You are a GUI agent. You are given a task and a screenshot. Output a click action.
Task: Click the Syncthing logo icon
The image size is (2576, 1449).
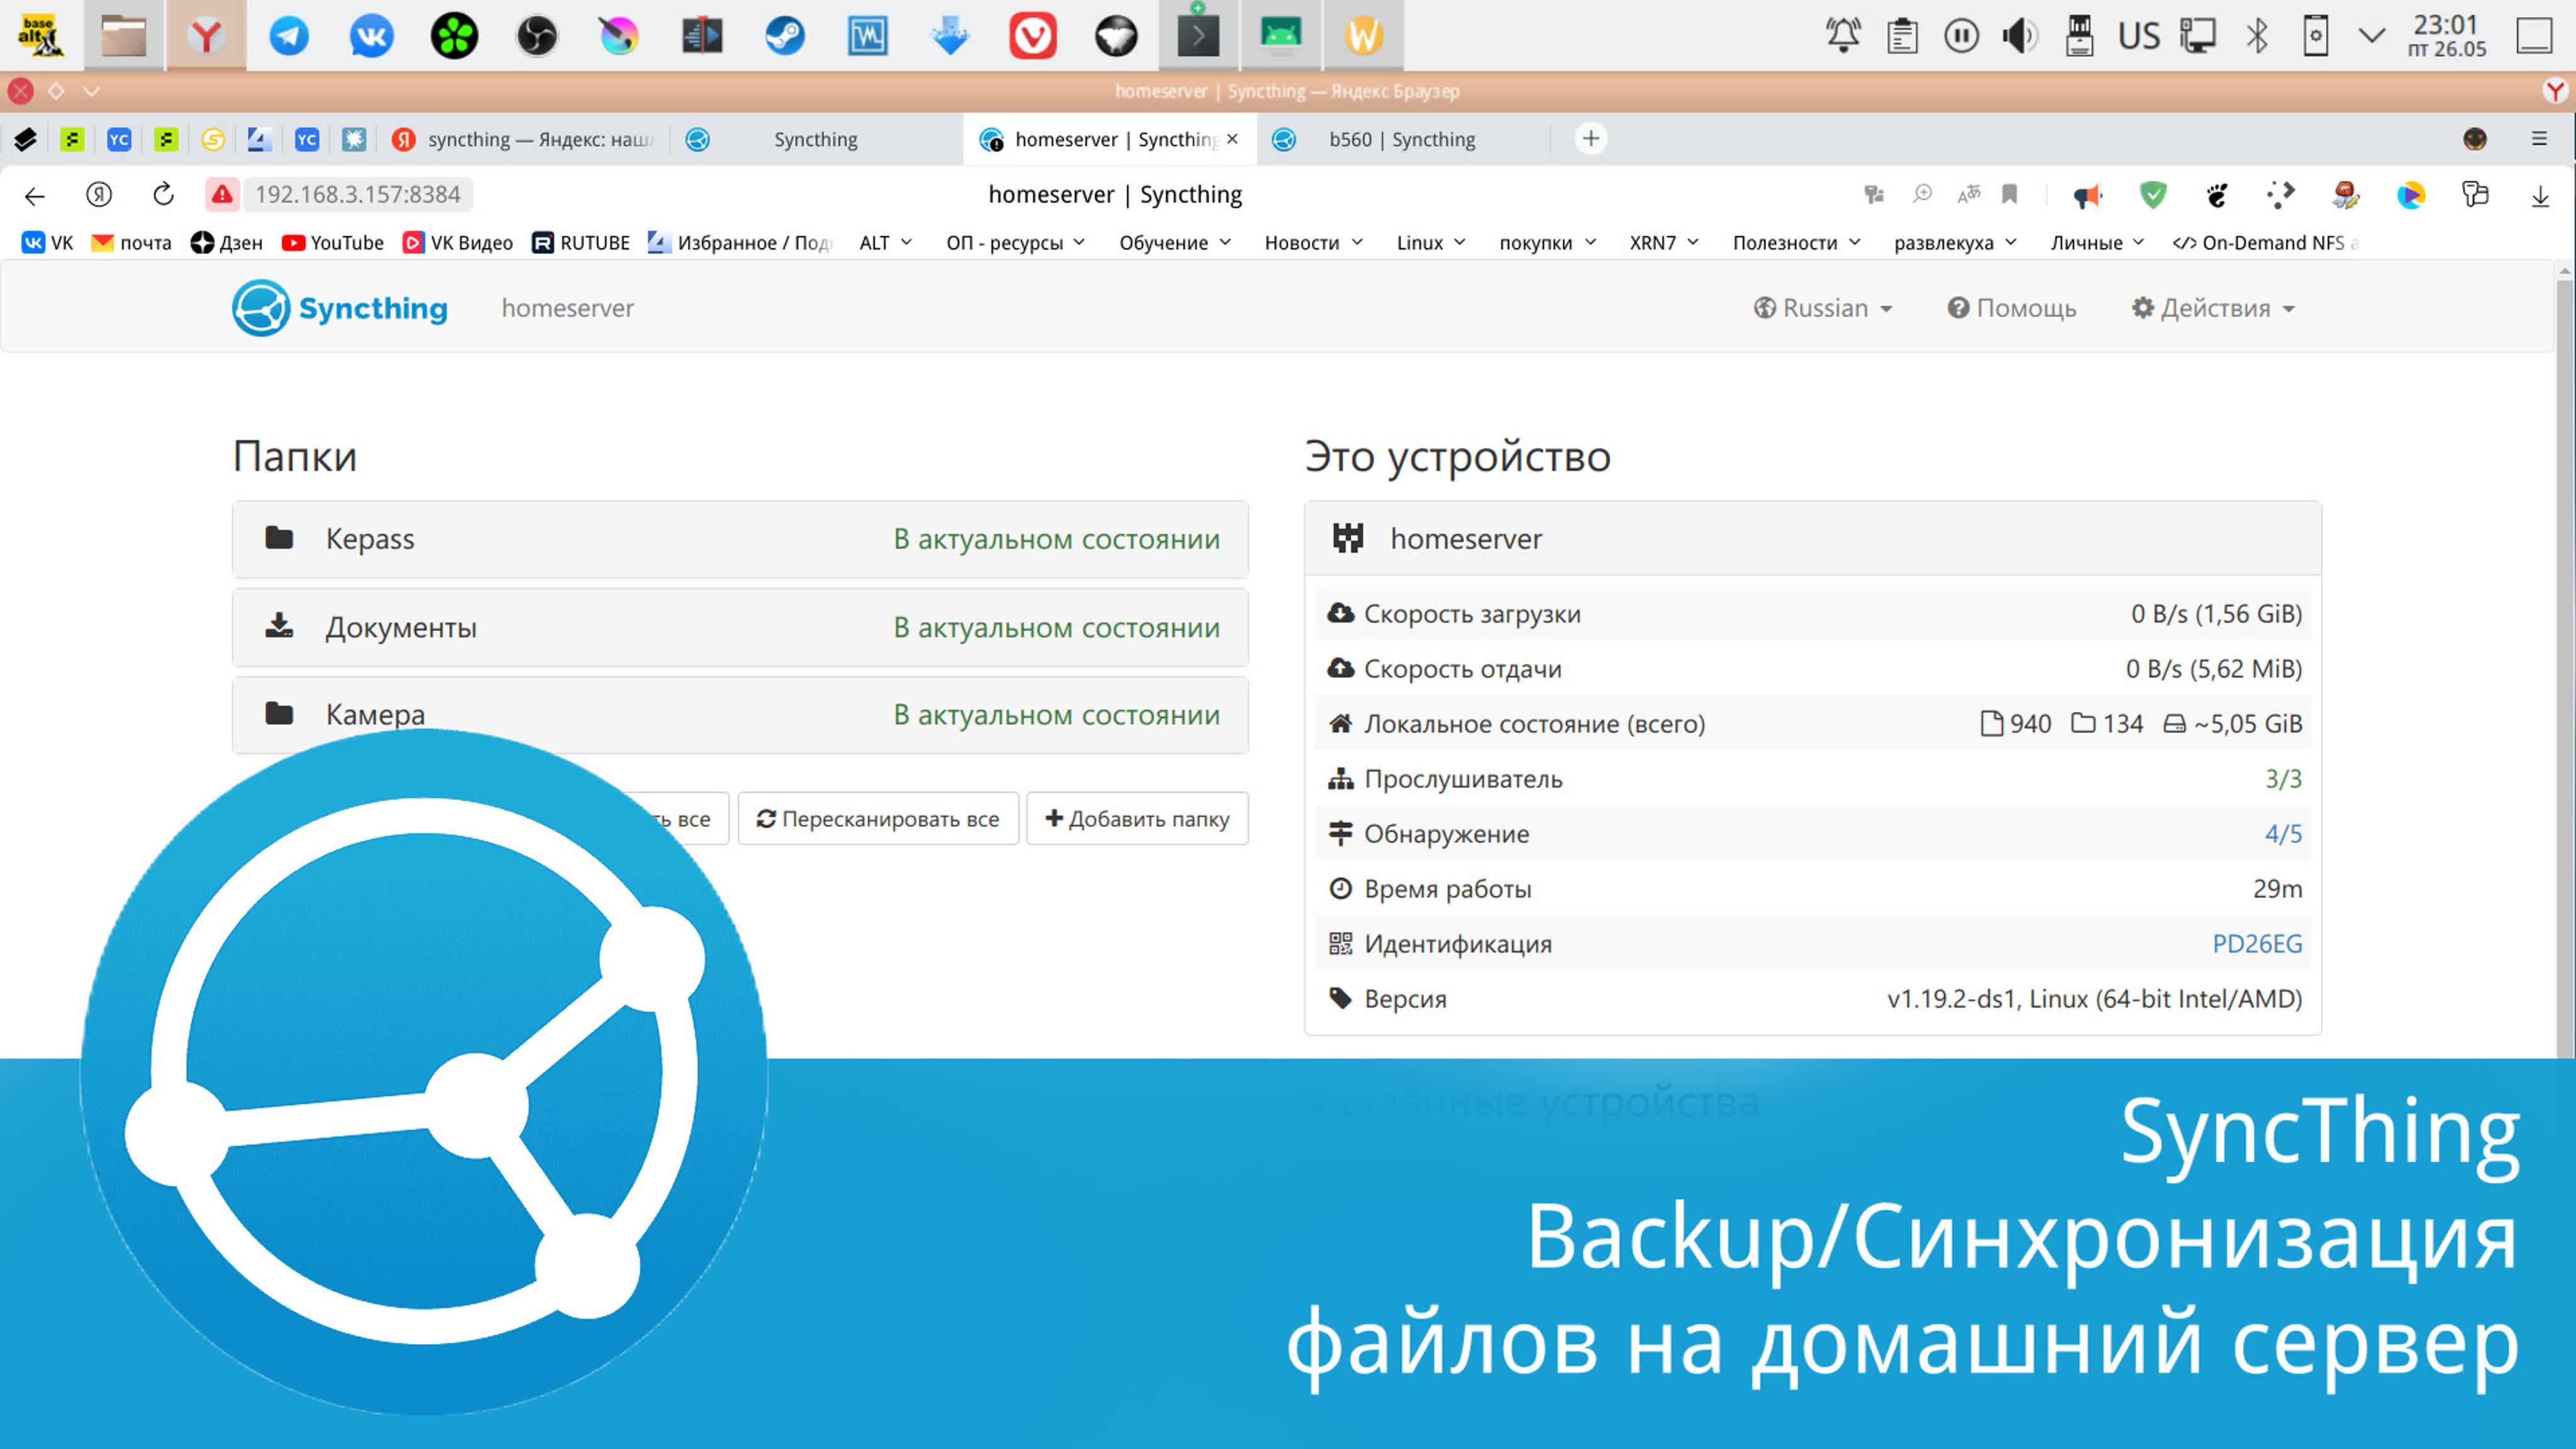262,308
